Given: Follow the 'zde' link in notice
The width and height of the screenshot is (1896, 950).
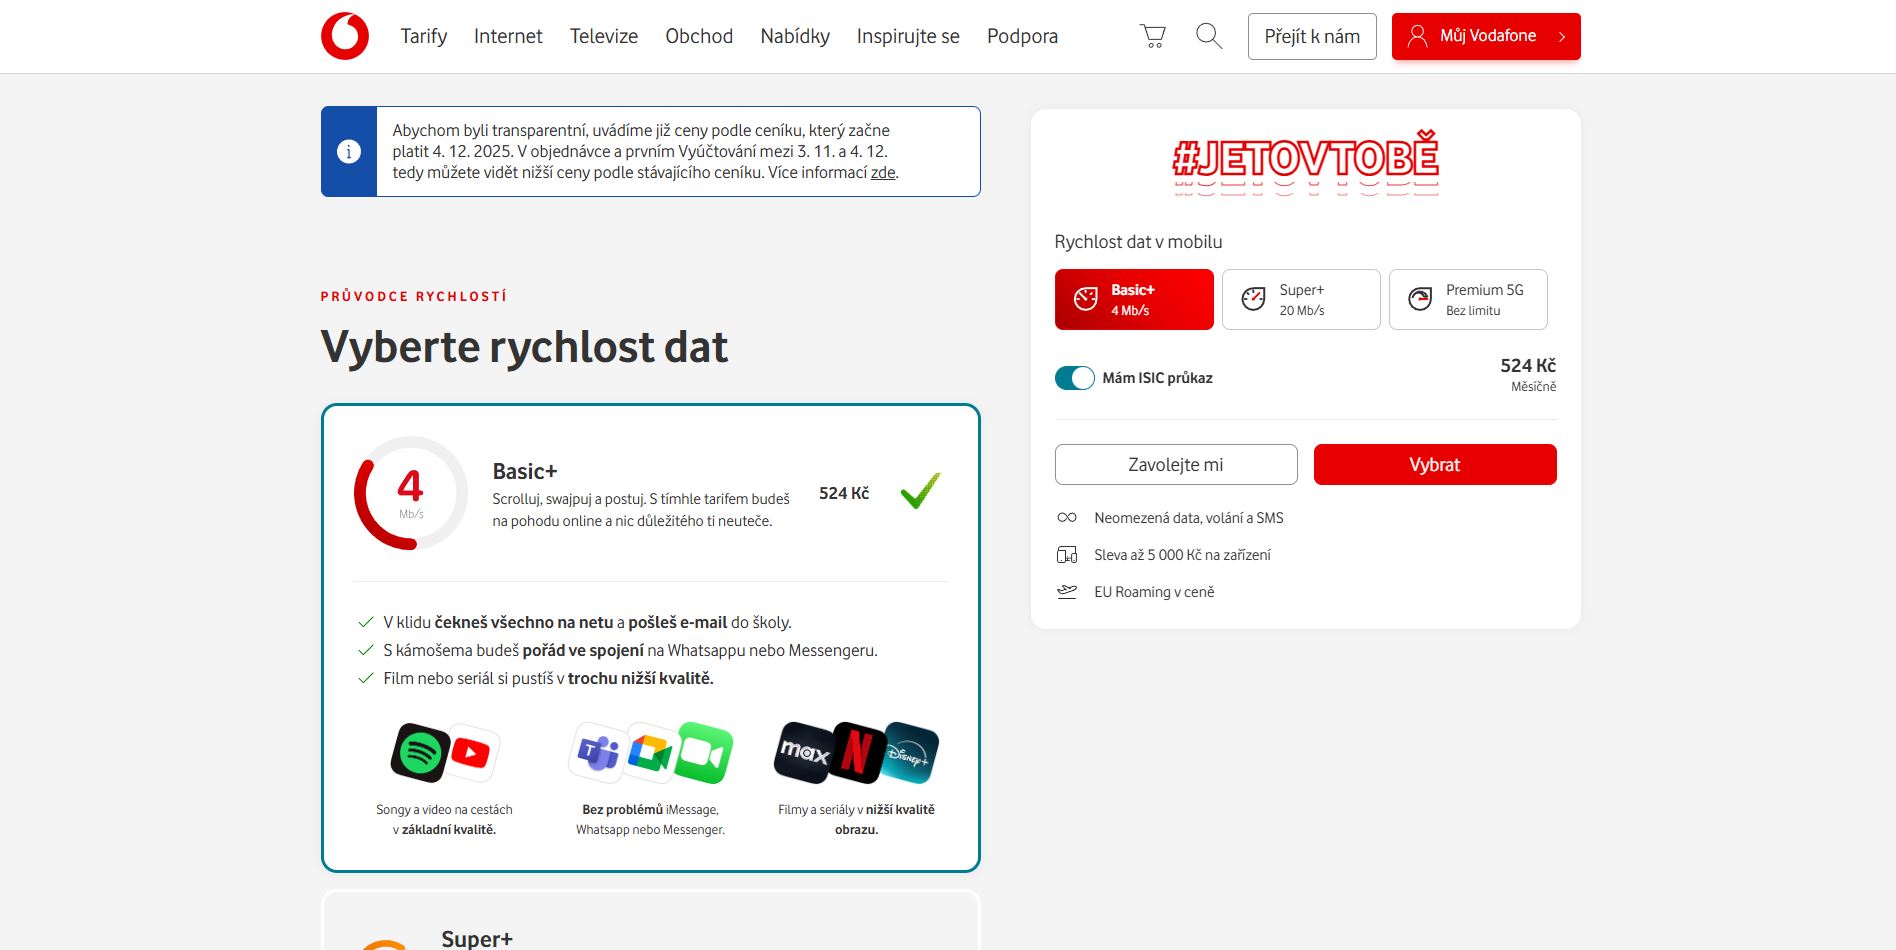Looking at the screenshot, I should [x=883, y=173].
